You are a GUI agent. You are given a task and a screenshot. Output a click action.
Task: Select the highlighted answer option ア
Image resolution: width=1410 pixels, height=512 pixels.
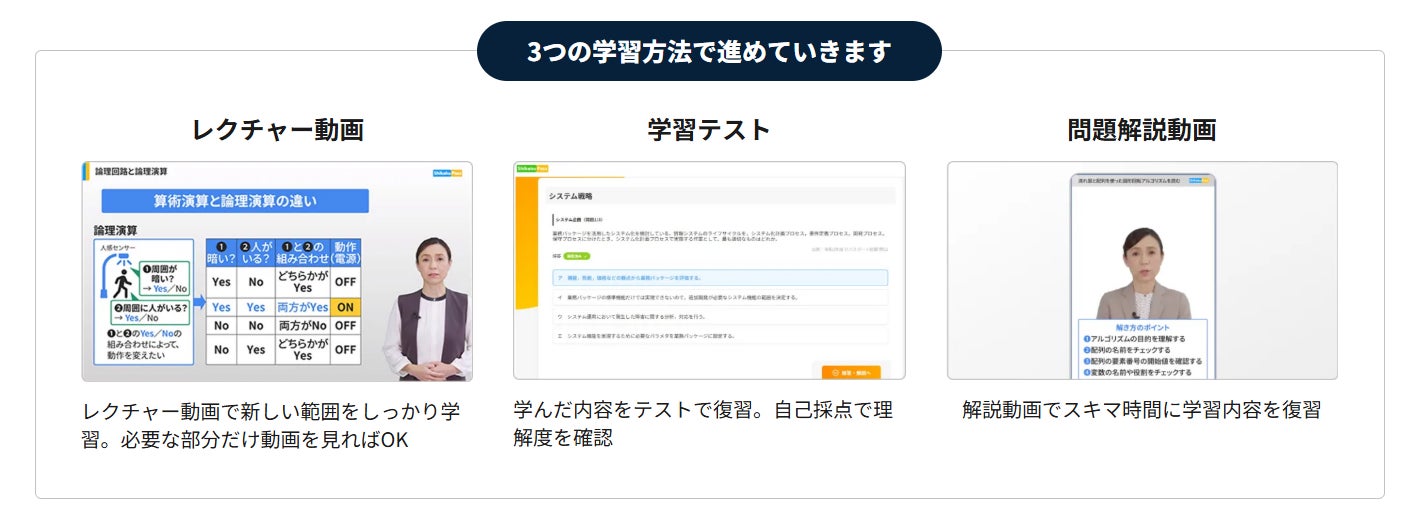coord(719,278)
